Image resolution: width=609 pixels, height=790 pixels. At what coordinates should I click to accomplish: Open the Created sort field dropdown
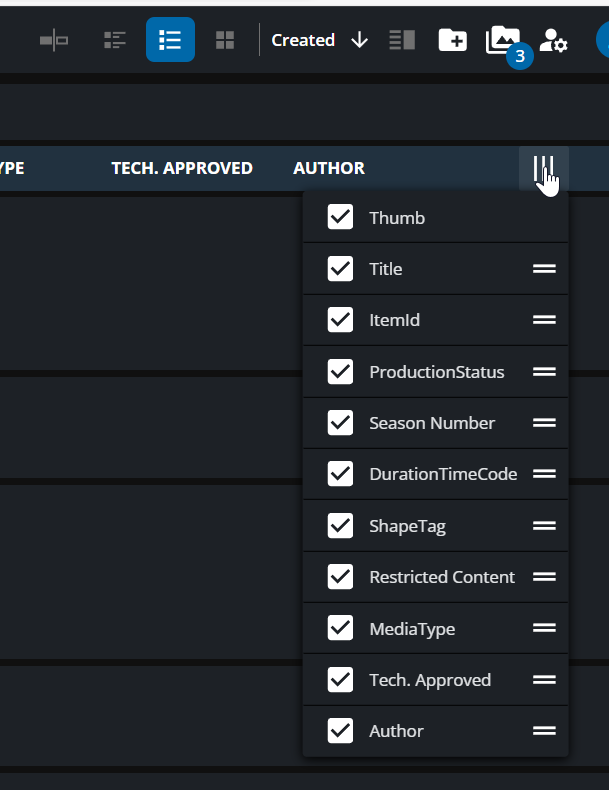click(x=303, y=40)
